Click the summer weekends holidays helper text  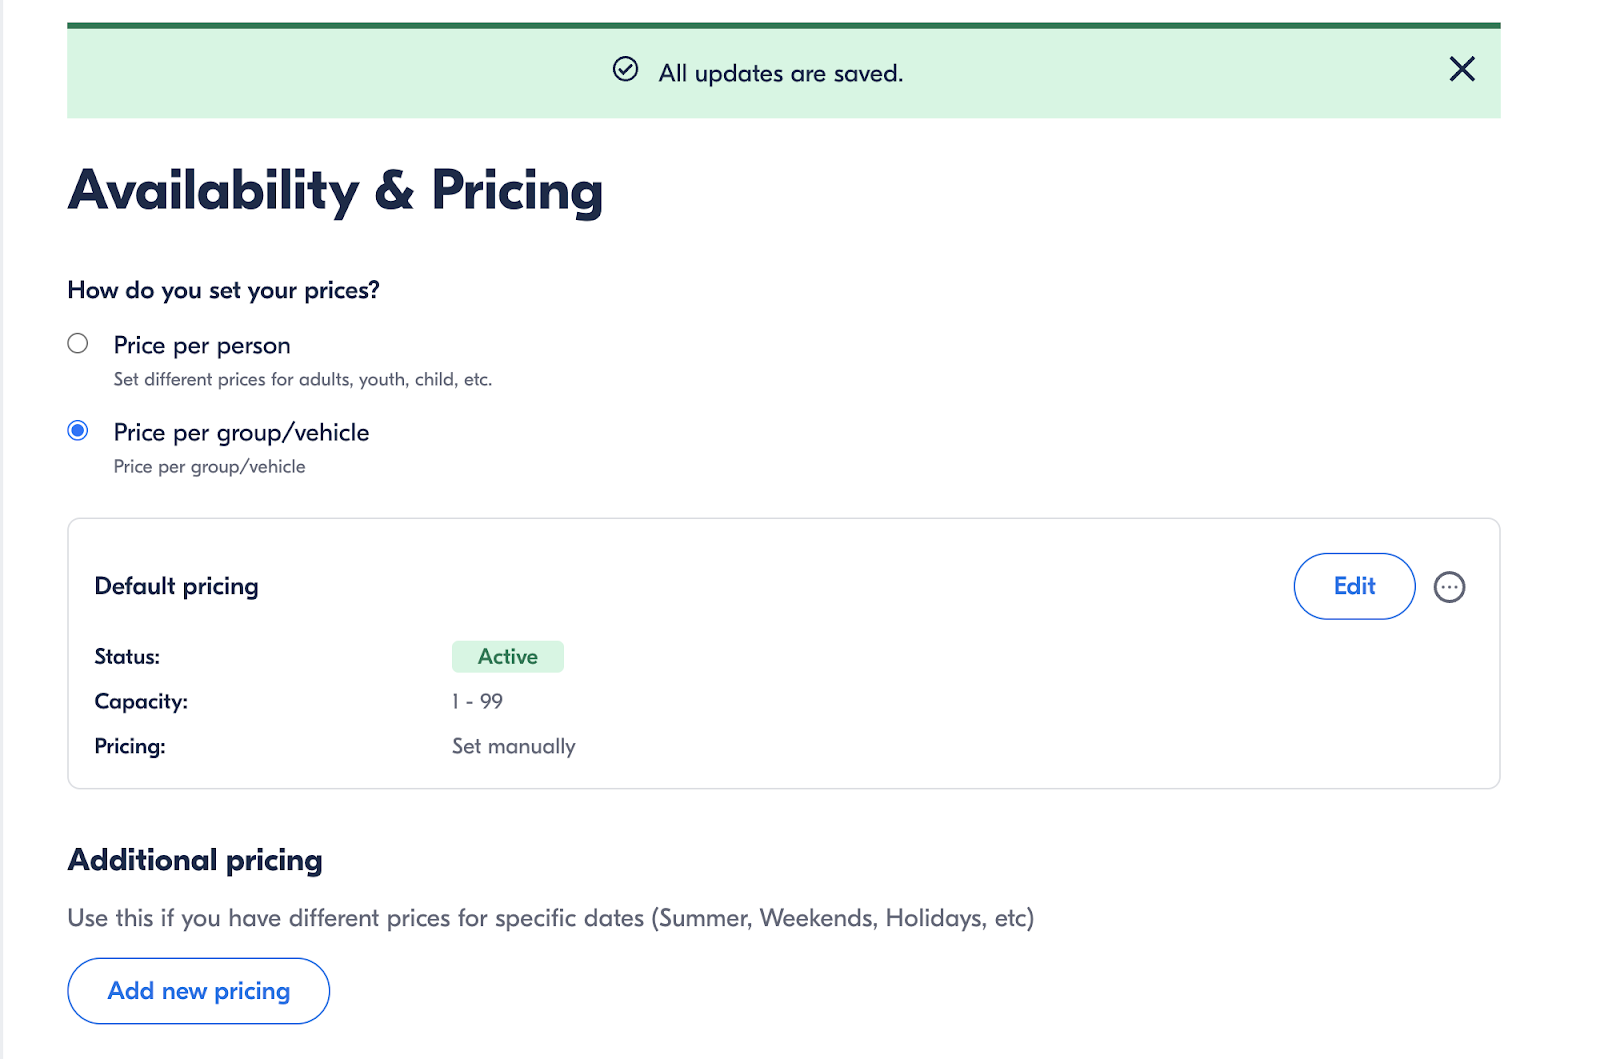click(550, 917)
